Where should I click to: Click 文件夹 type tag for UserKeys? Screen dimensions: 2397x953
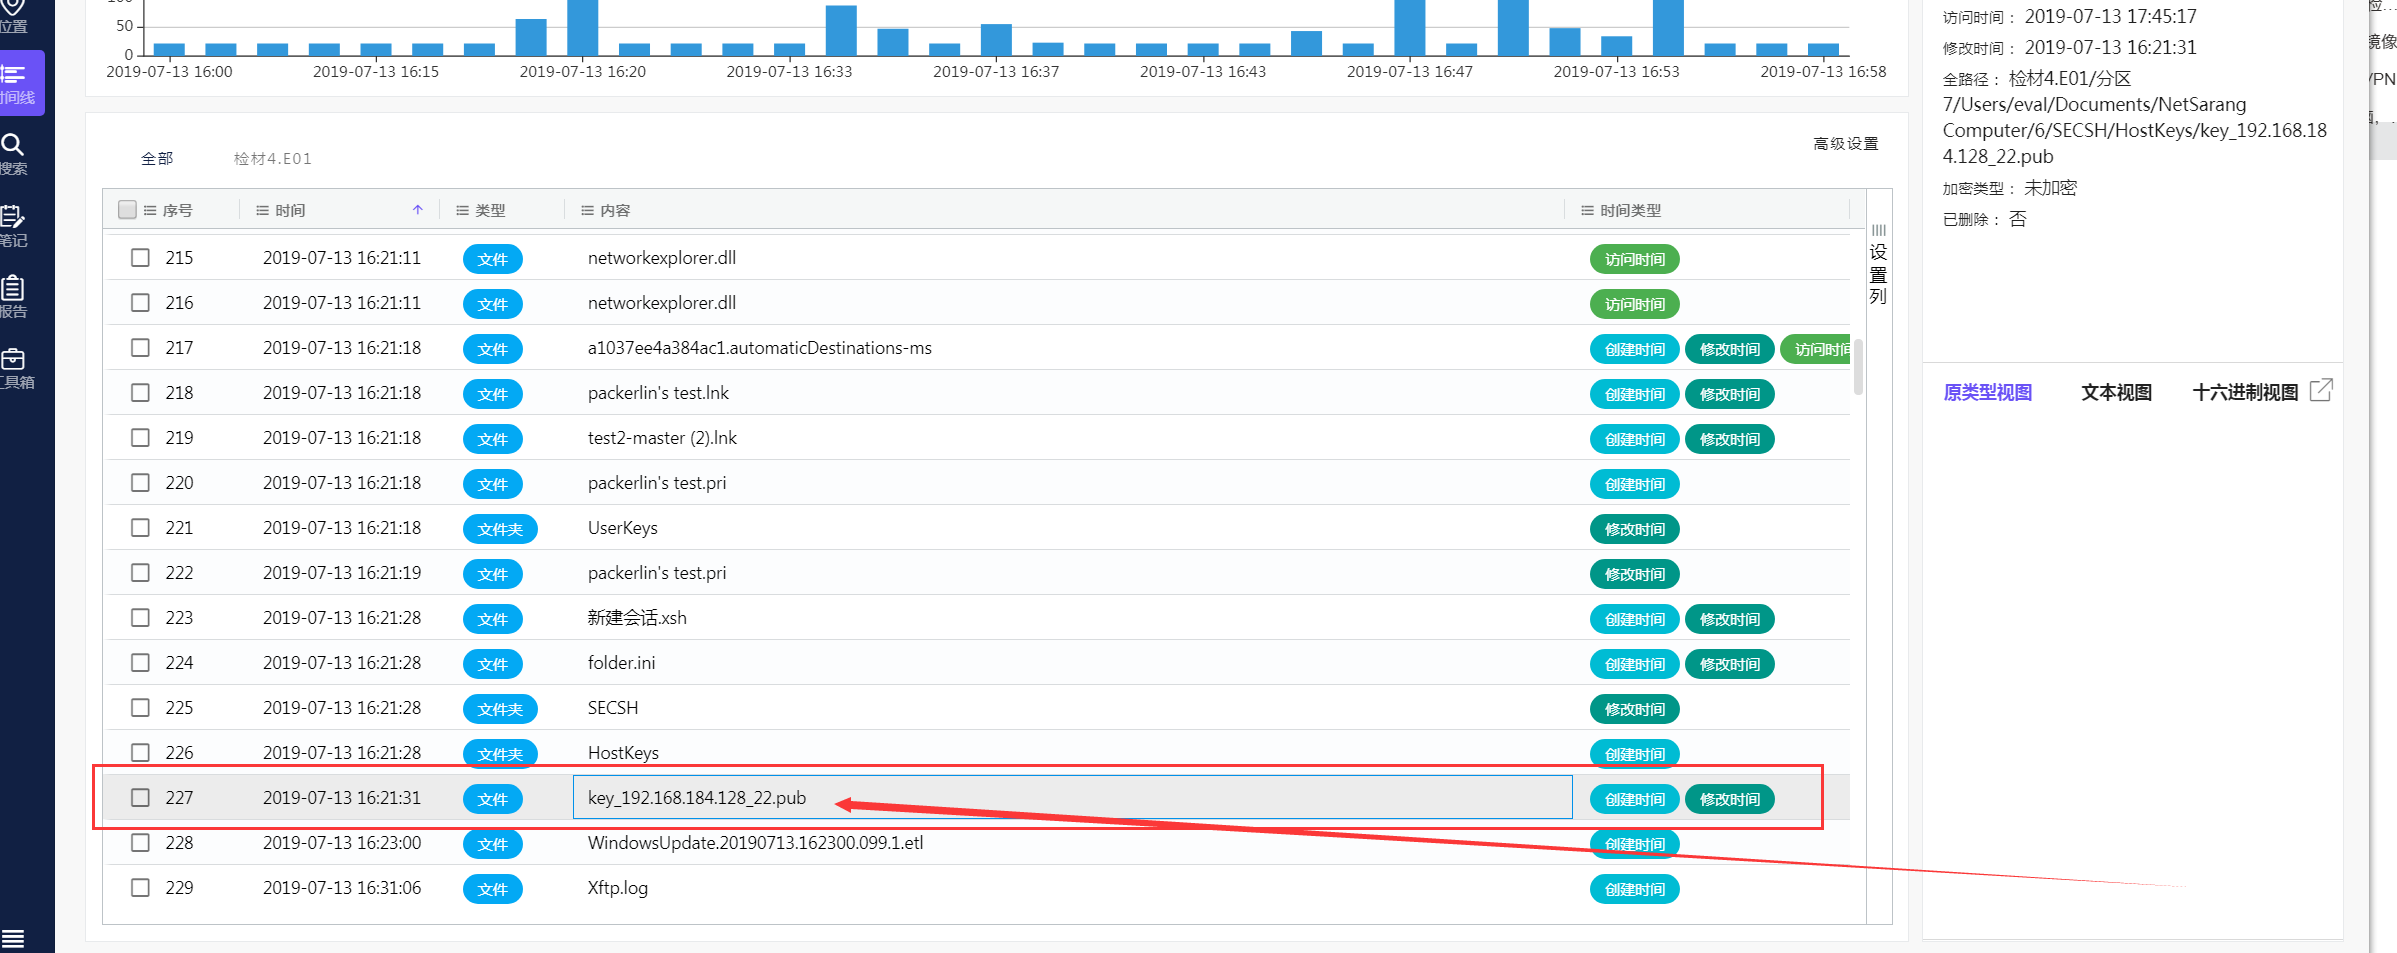pyautogui.click(x=500, y=529)
